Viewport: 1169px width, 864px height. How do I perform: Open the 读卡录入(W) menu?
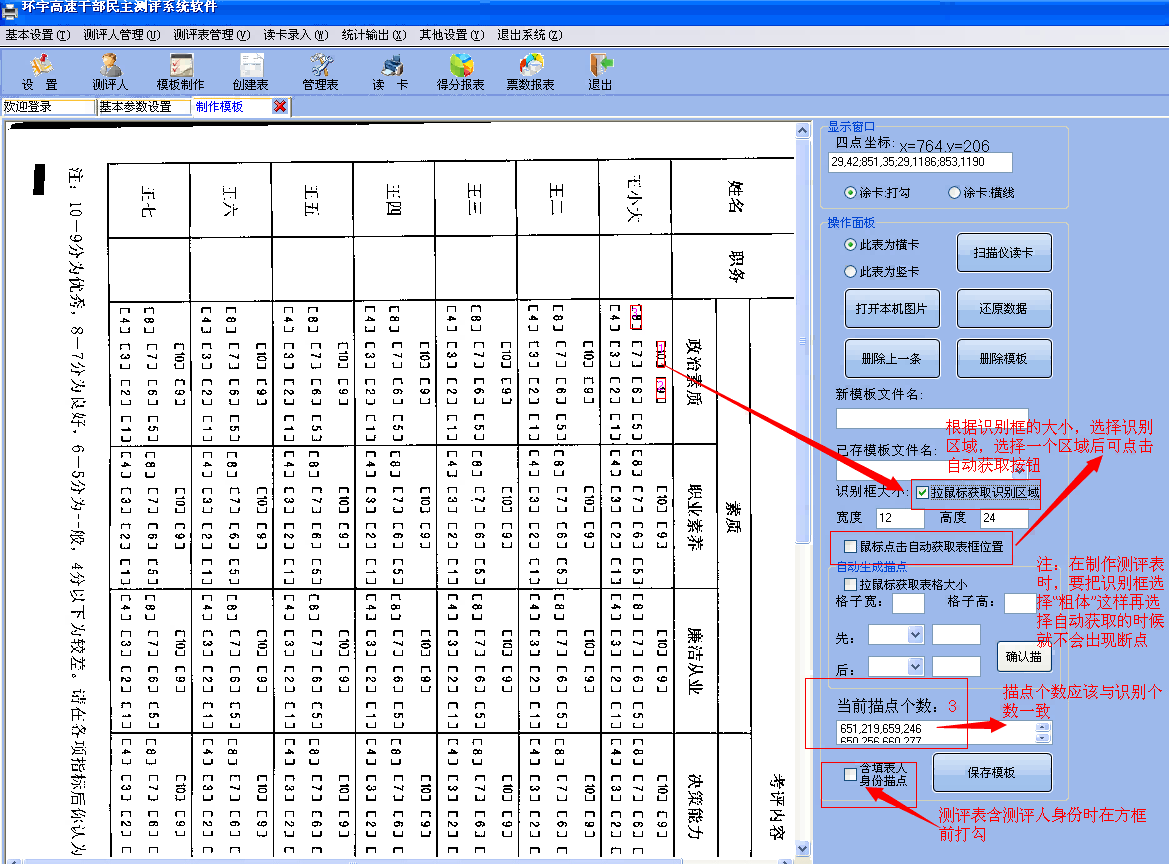point(296,35)
